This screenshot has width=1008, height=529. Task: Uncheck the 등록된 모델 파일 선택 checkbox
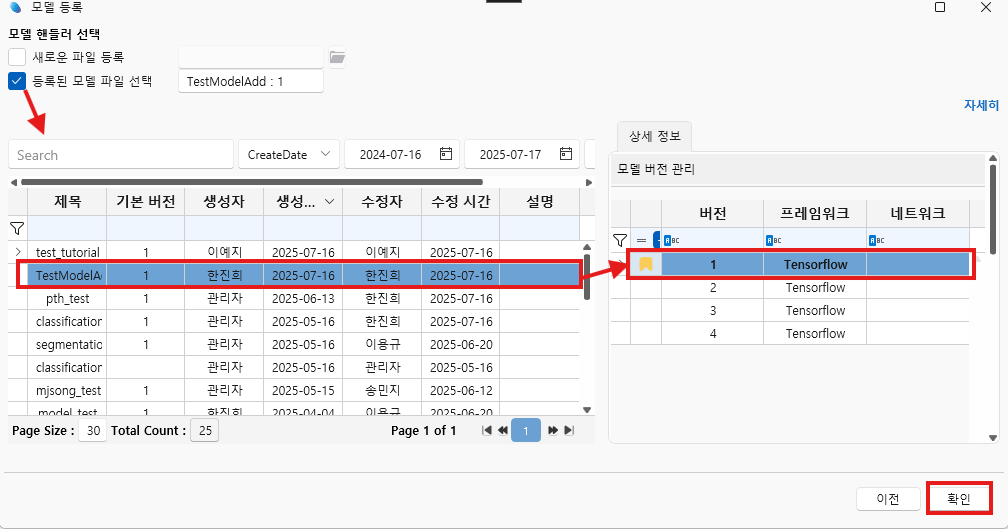[x=17, y=81]
